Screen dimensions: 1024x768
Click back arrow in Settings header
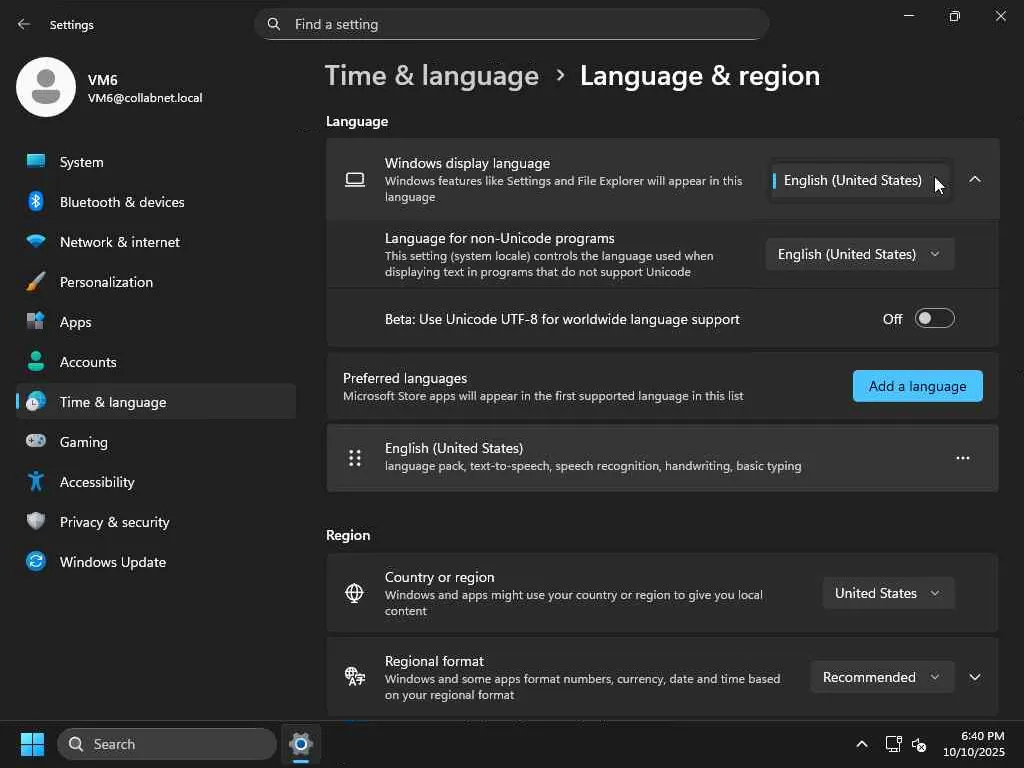(24, 24)
